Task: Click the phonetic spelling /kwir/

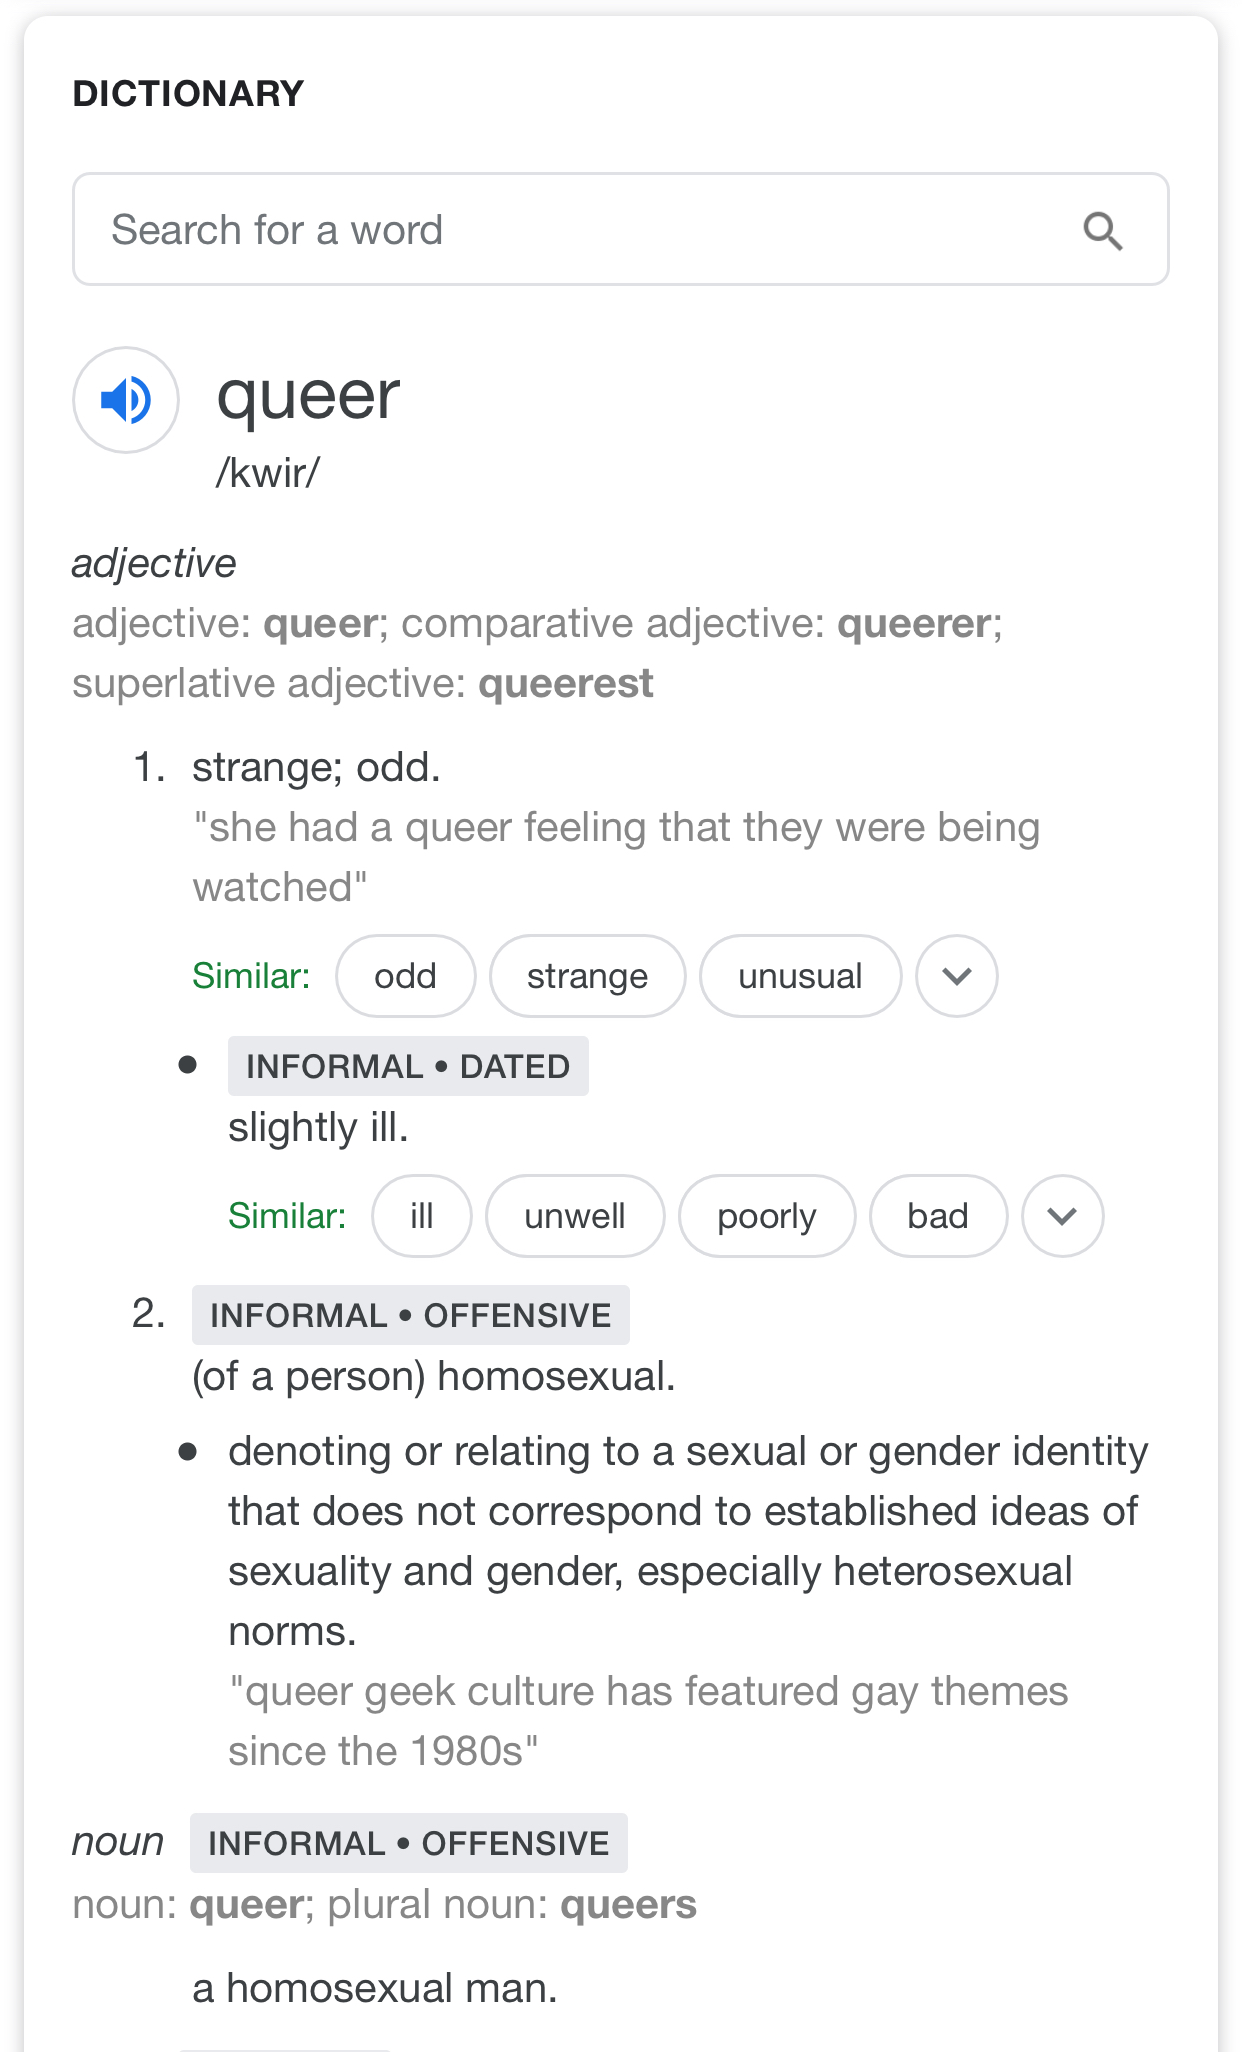Action: coord(268,473)
